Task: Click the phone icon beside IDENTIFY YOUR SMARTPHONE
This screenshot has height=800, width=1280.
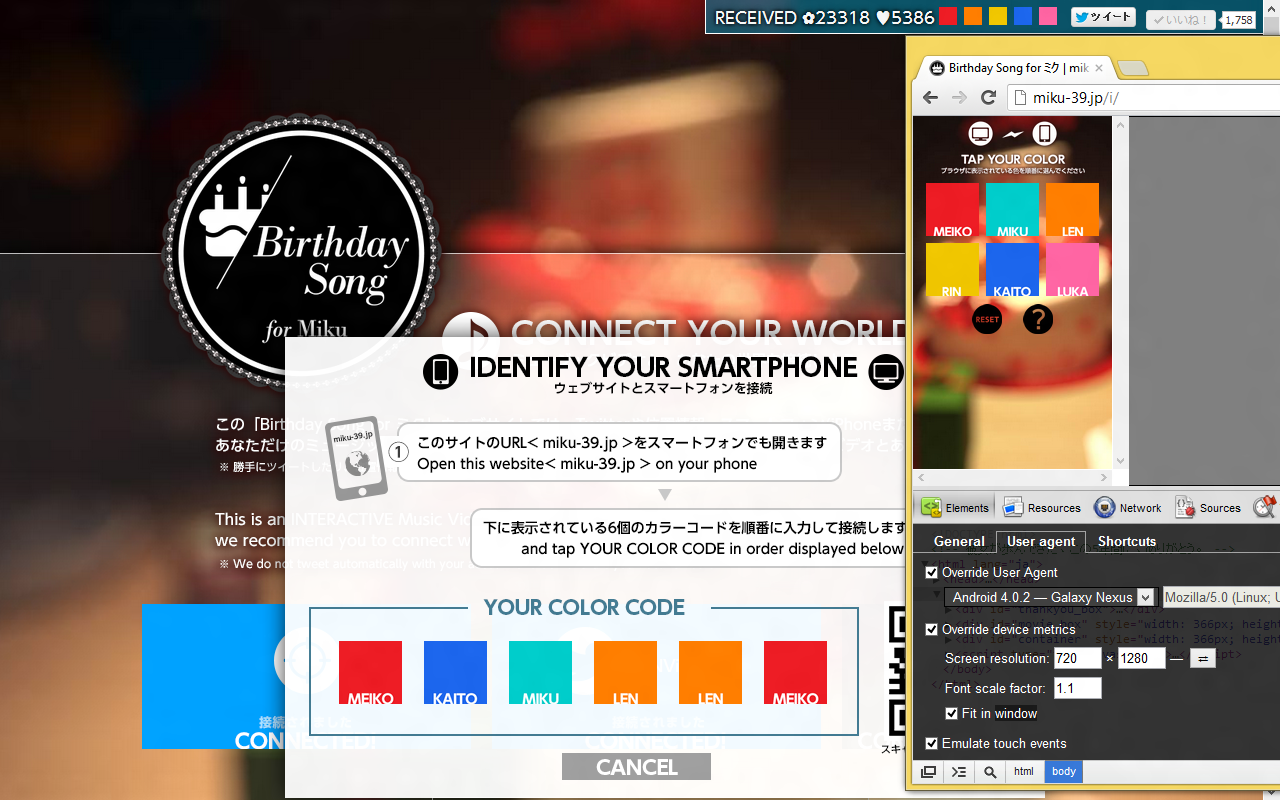Action: coord(440,371)
